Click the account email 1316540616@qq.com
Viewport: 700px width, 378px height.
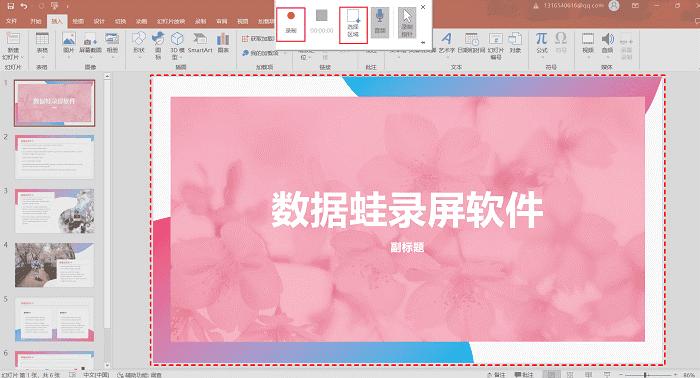click(x=573, y=6)
